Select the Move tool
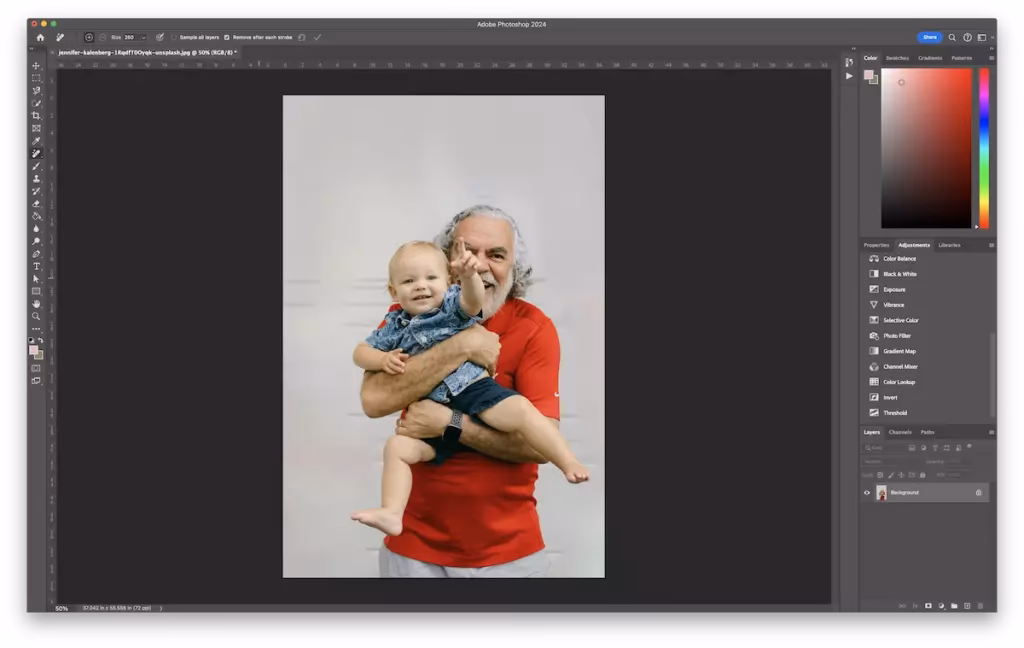Viewport: 1024px width, 648px height. 36,66
